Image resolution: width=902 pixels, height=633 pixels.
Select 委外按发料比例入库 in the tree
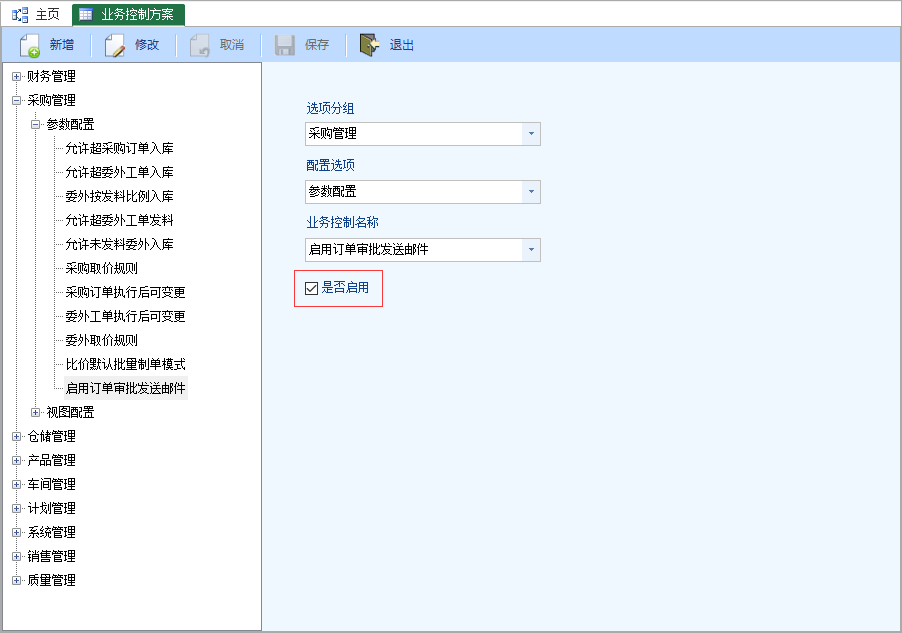(119, 196)
